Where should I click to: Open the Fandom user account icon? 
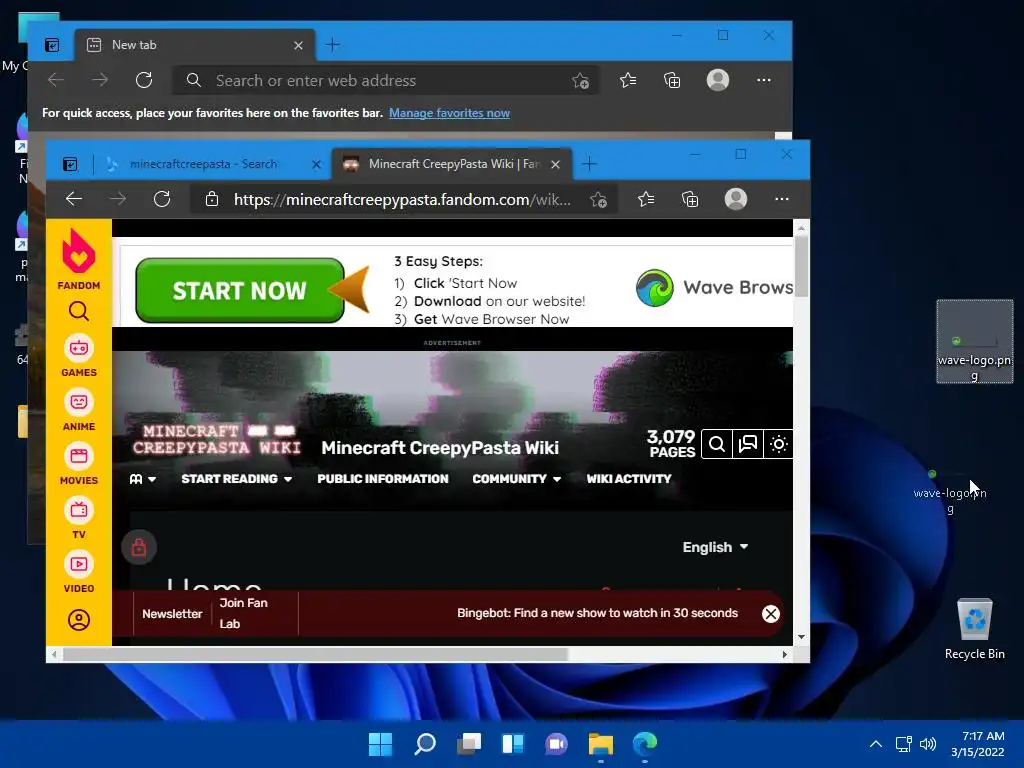point(78,620)
